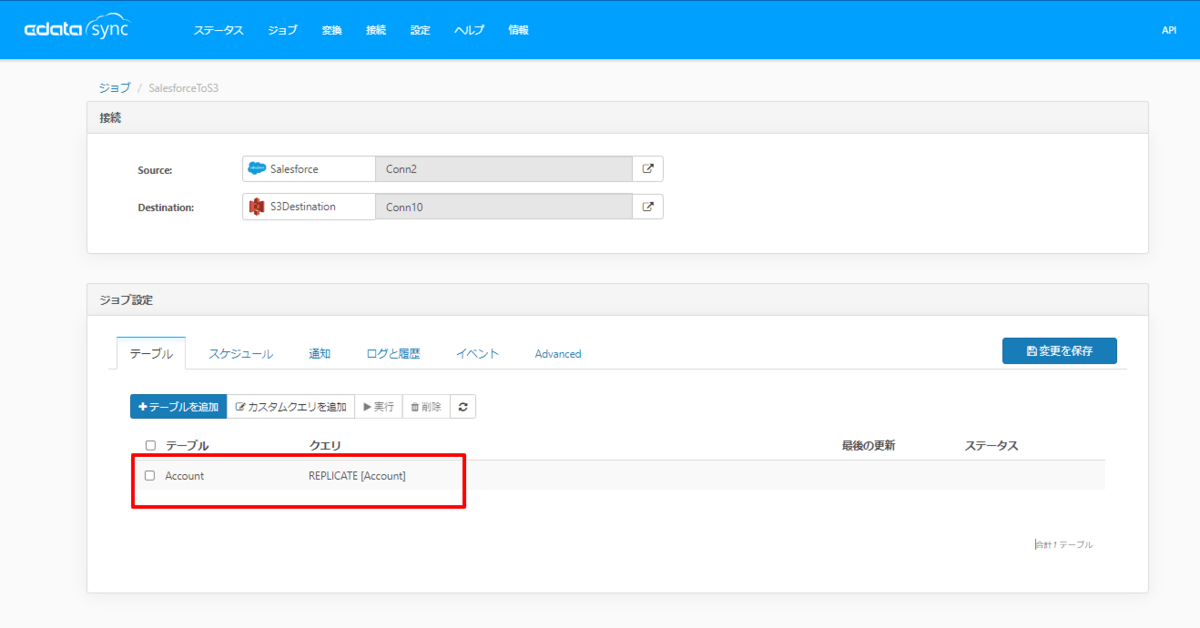Click the 合計 1 テーブル count text

pos(1064,545)
